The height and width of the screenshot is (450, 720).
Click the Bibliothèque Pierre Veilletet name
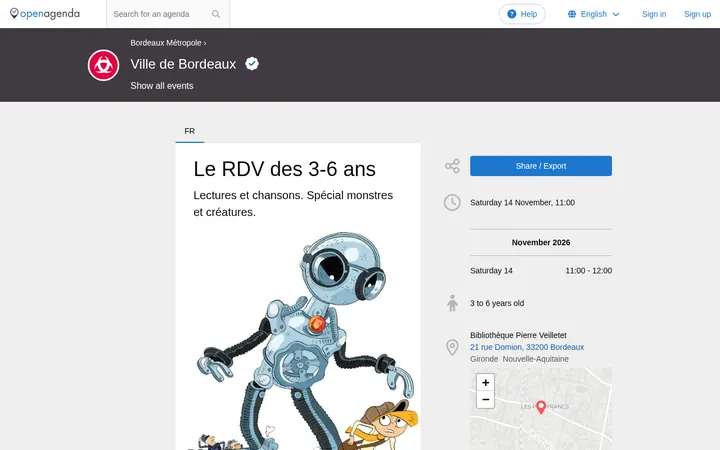tap(518, 335)
